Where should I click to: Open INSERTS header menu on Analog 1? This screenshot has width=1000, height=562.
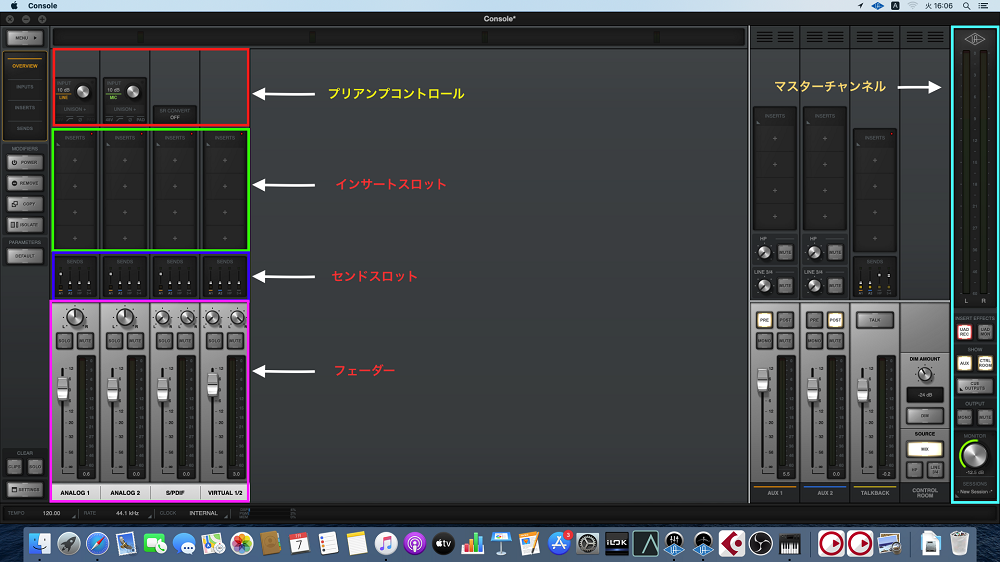[x=75, y=138]
